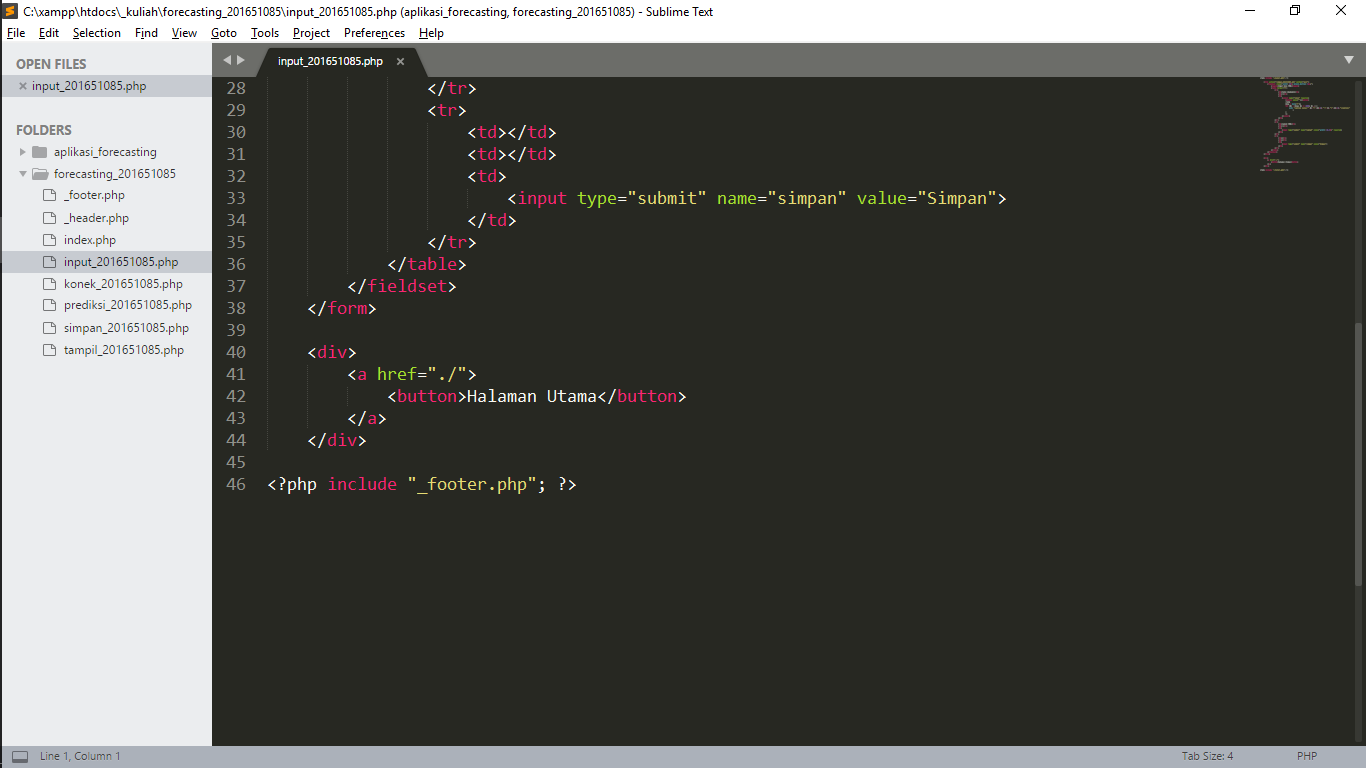Click the opening div tag on line 40

(x=332, y=352)
